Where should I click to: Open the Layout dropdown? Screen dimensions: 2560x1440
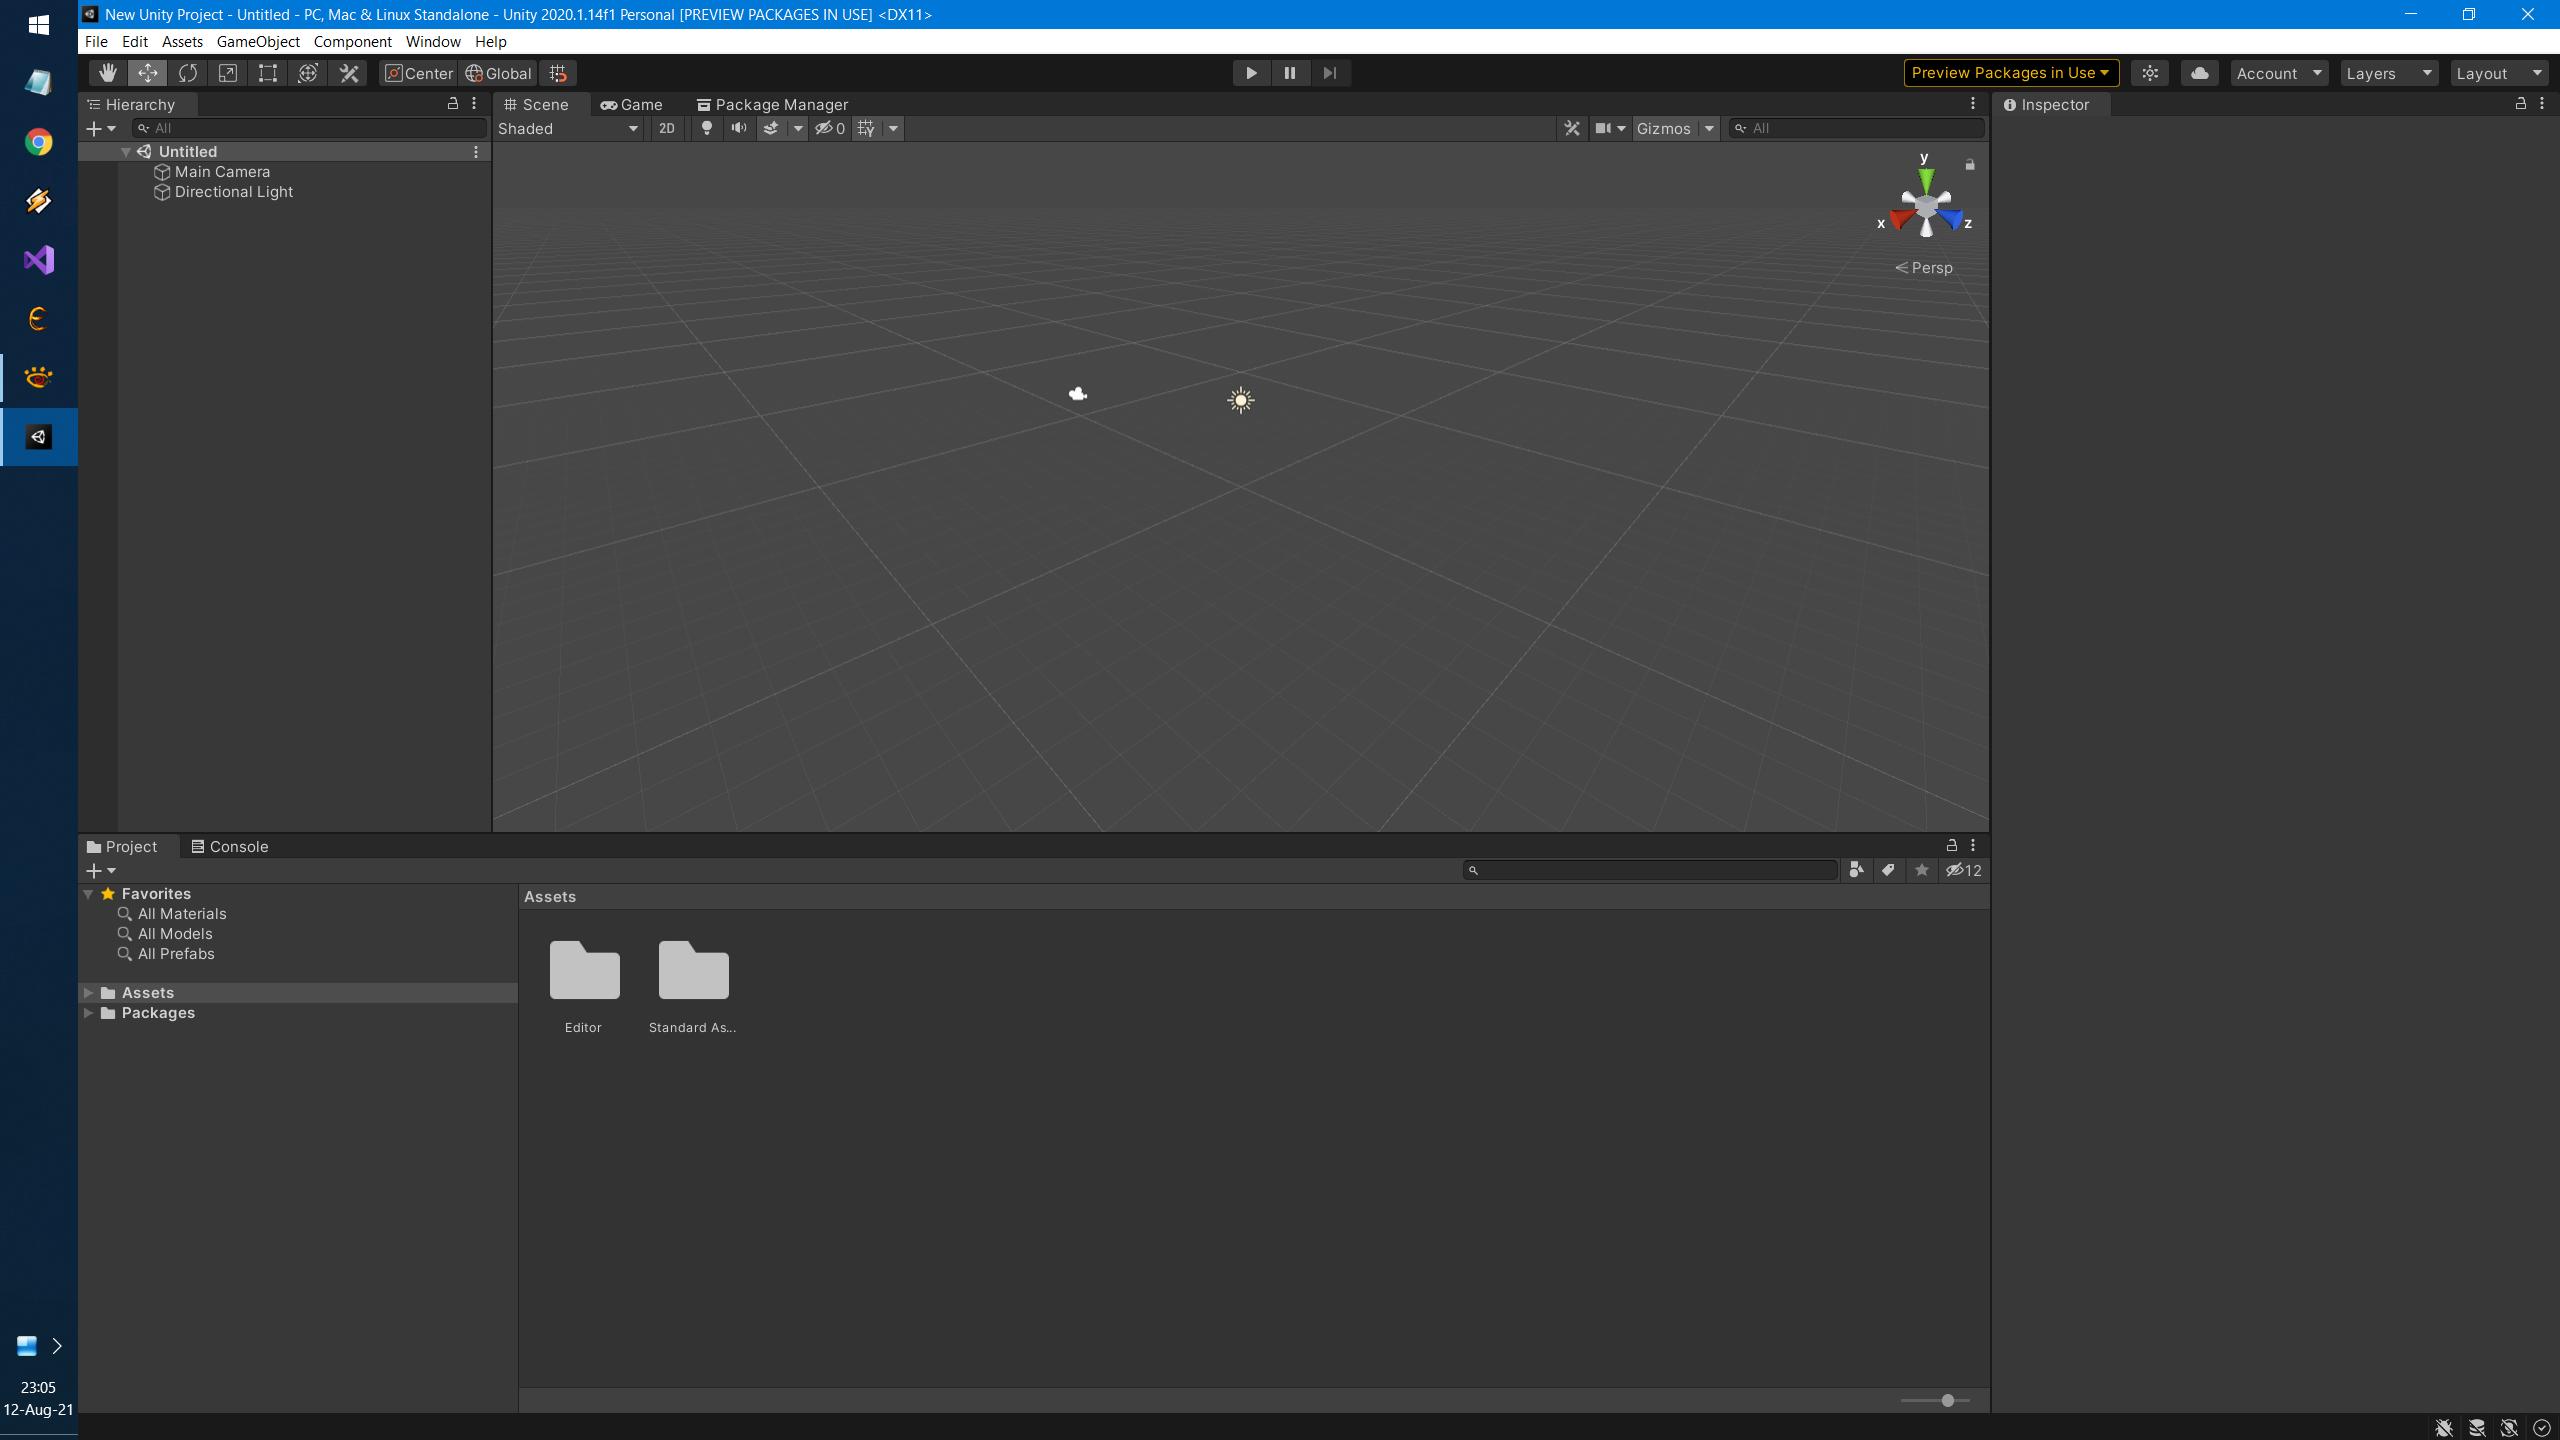[2499, 73]
